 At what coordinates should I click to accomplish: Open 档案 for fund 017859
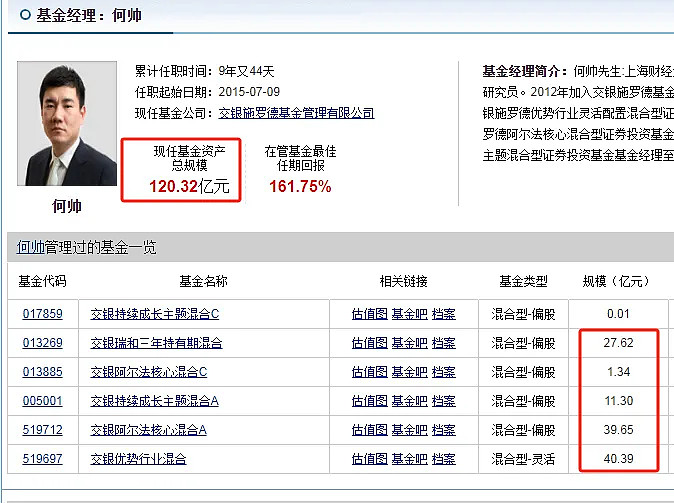point(444,314)
